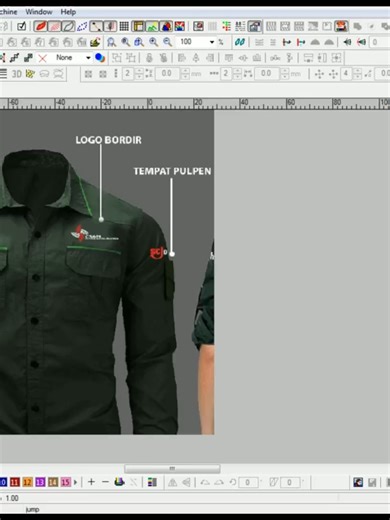Open the zoom factor dropdown arrow

click(x=212, y=42)
